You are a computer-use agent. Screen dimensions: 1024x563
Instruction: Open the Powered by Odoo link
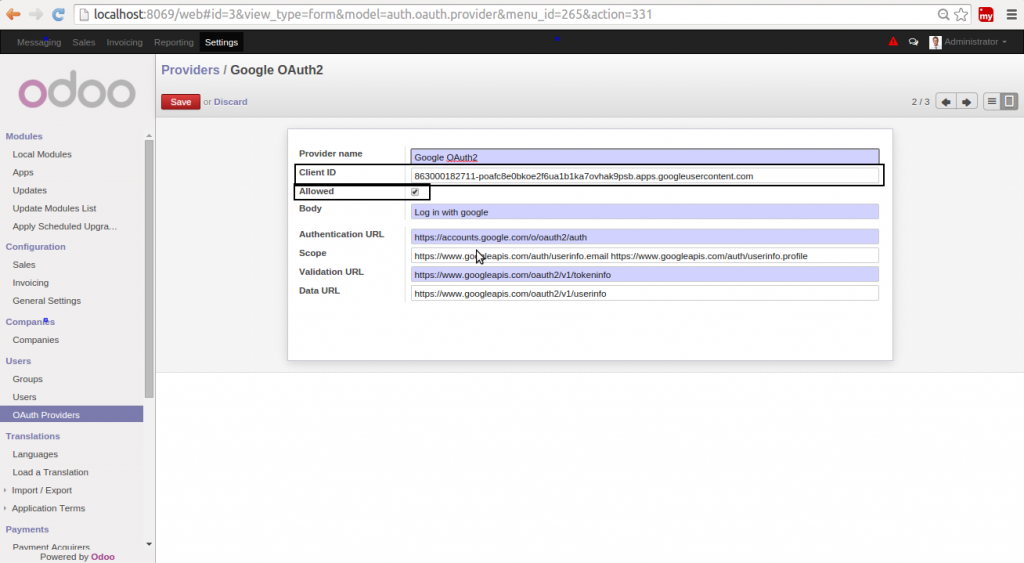click(103, 556)
